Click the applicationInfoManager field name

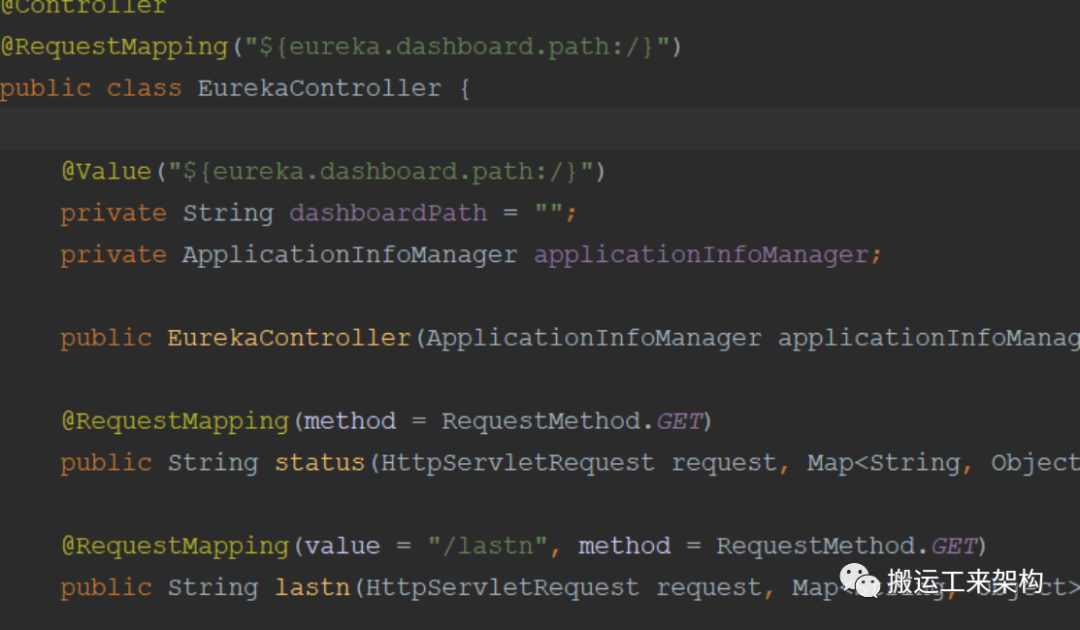point(701,255)
